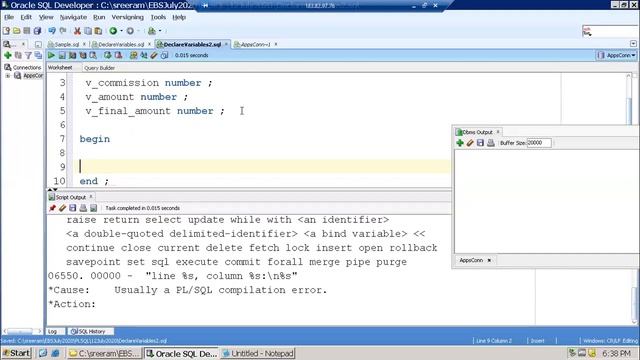This screenshot has width=640, height=360.
Task: Open the Run menu
Action: pos(99,17)
